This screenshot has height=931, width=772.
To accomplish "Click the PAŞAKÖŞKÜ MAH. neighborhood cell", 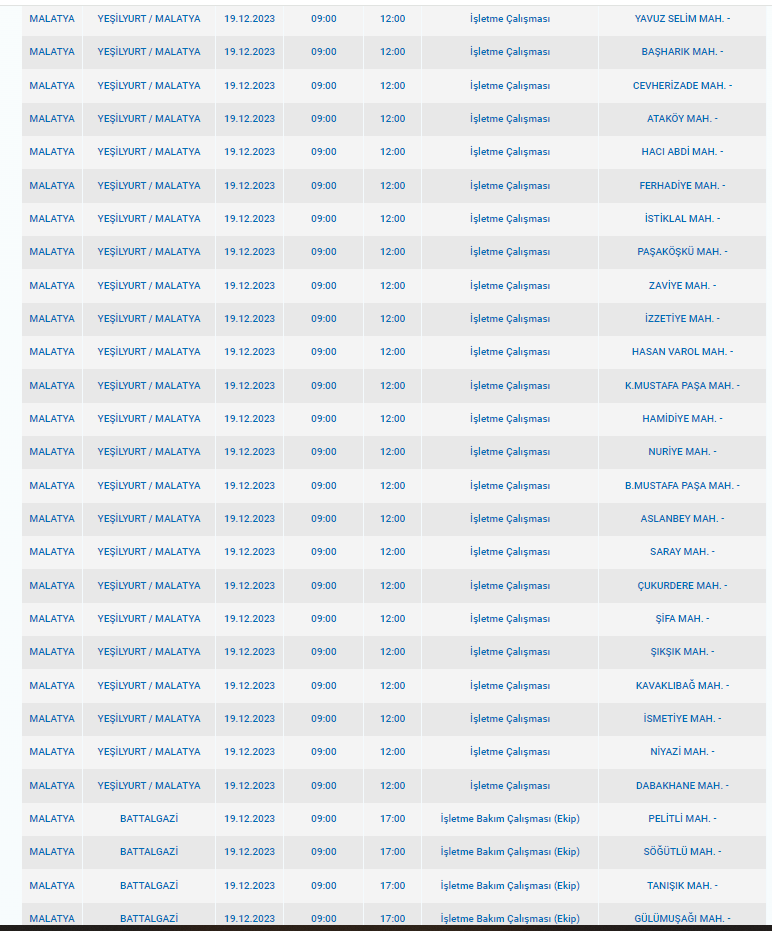I will click(x=682, y=252).
